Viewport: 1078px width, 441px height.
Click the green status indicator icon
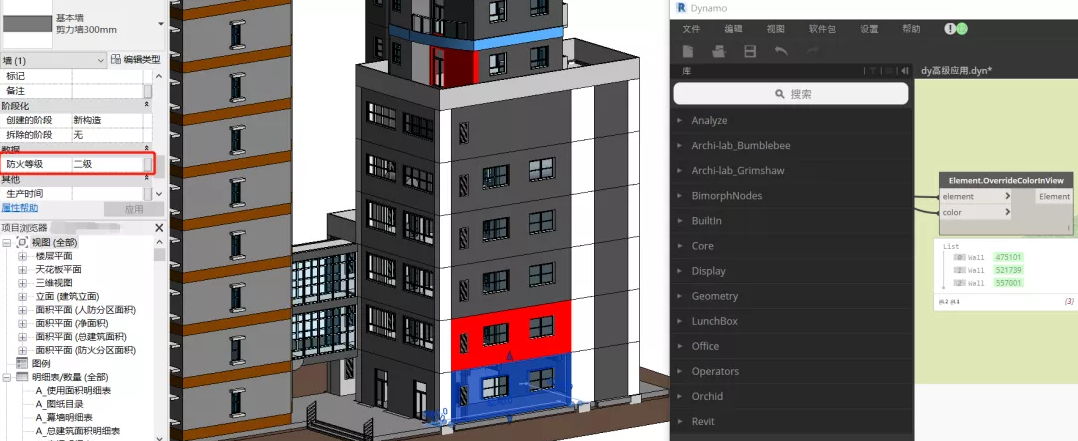[x=962, y=29]
